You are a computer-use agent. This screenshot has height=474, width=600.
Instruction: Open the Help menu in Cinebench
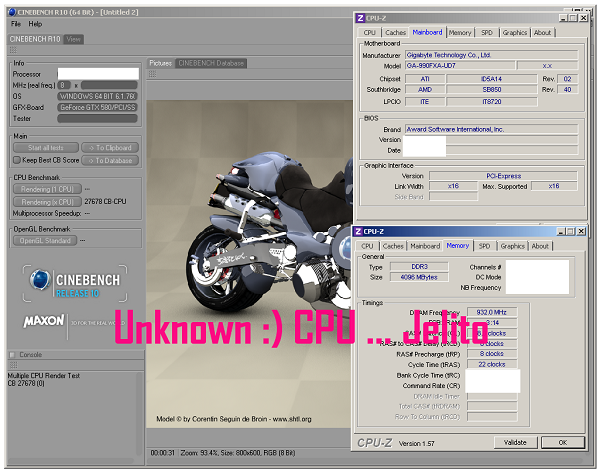tap(35, 24)
